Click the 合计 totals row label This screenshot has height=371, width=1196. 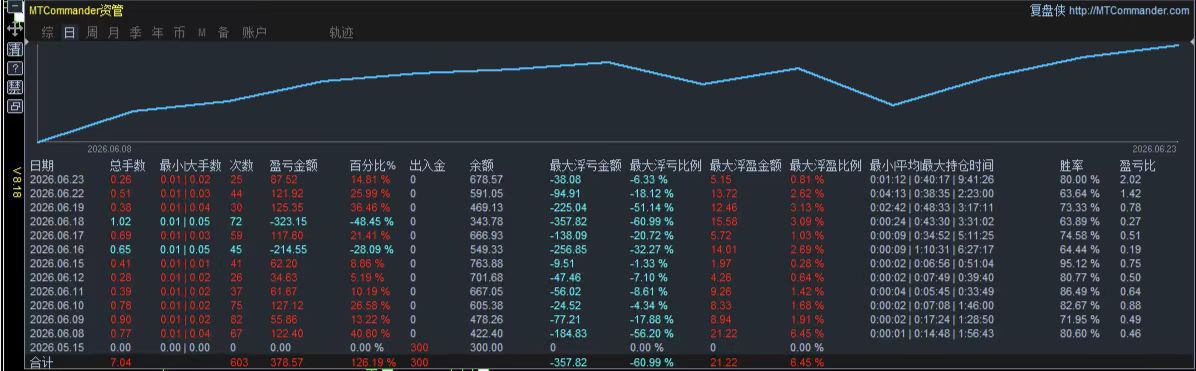[x=42, y=363]
